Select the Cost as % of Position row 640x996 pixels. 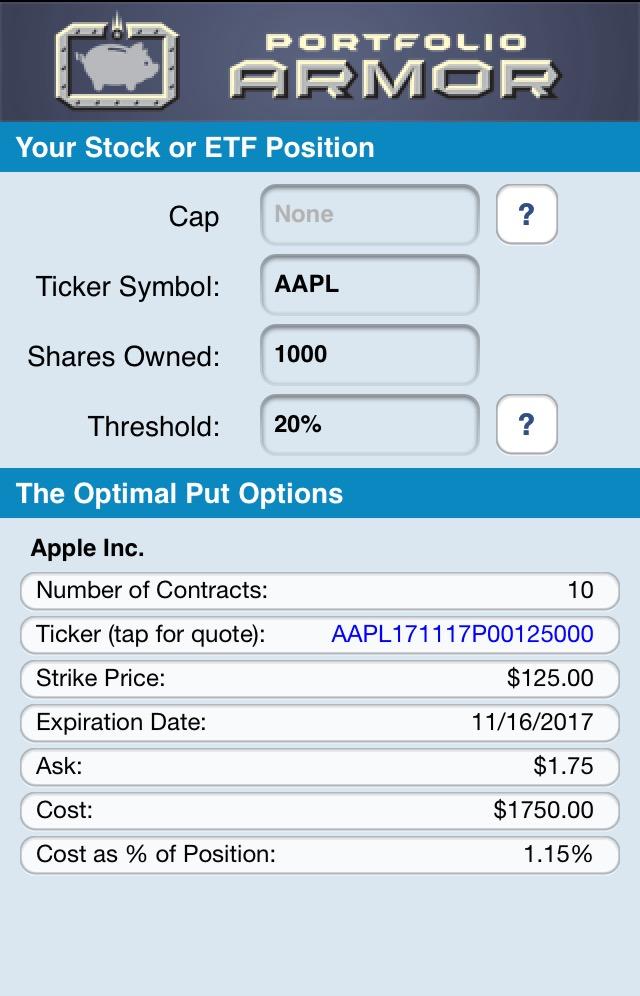click(x=320, y=854)
